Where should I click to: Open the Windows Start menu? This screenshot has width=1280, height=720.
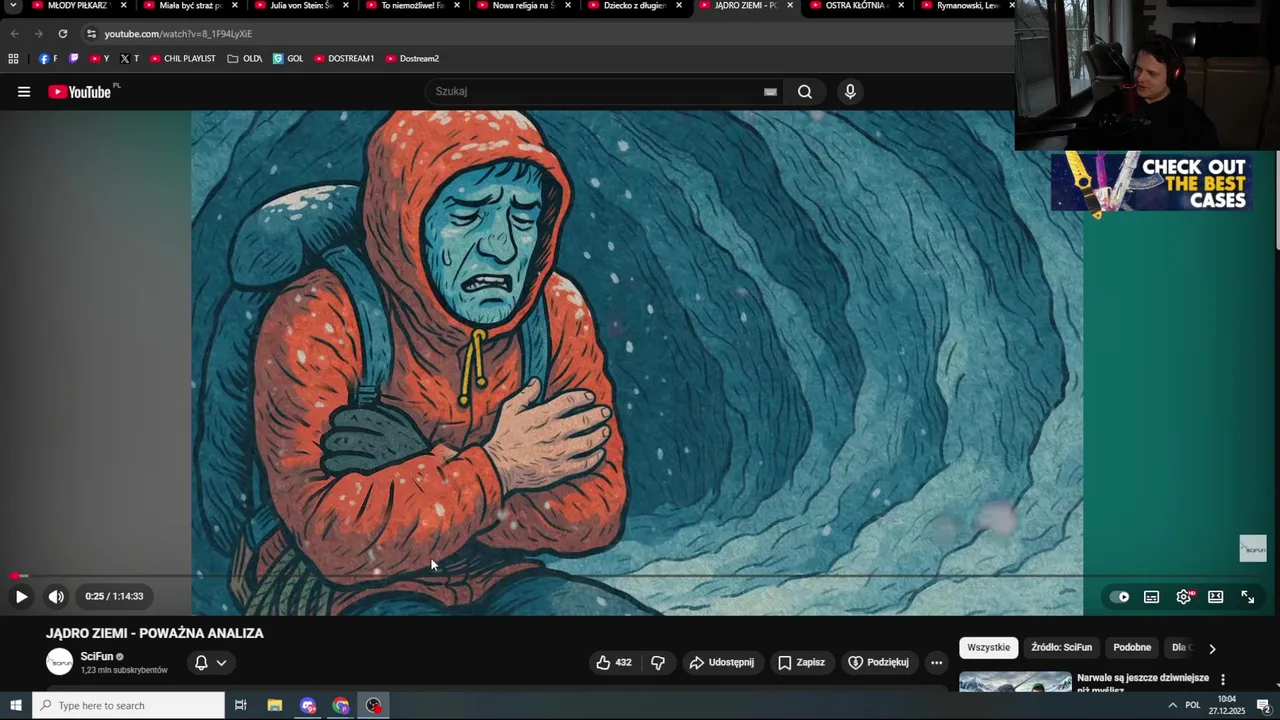point(16,706)
